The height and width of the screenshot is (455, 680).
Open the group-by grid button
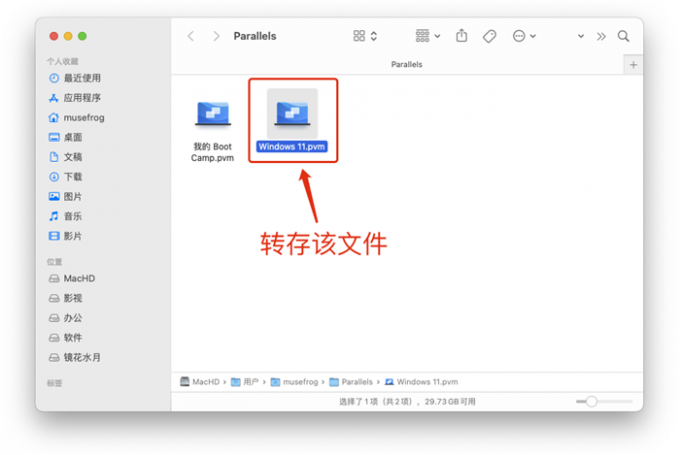click(422, 36)
